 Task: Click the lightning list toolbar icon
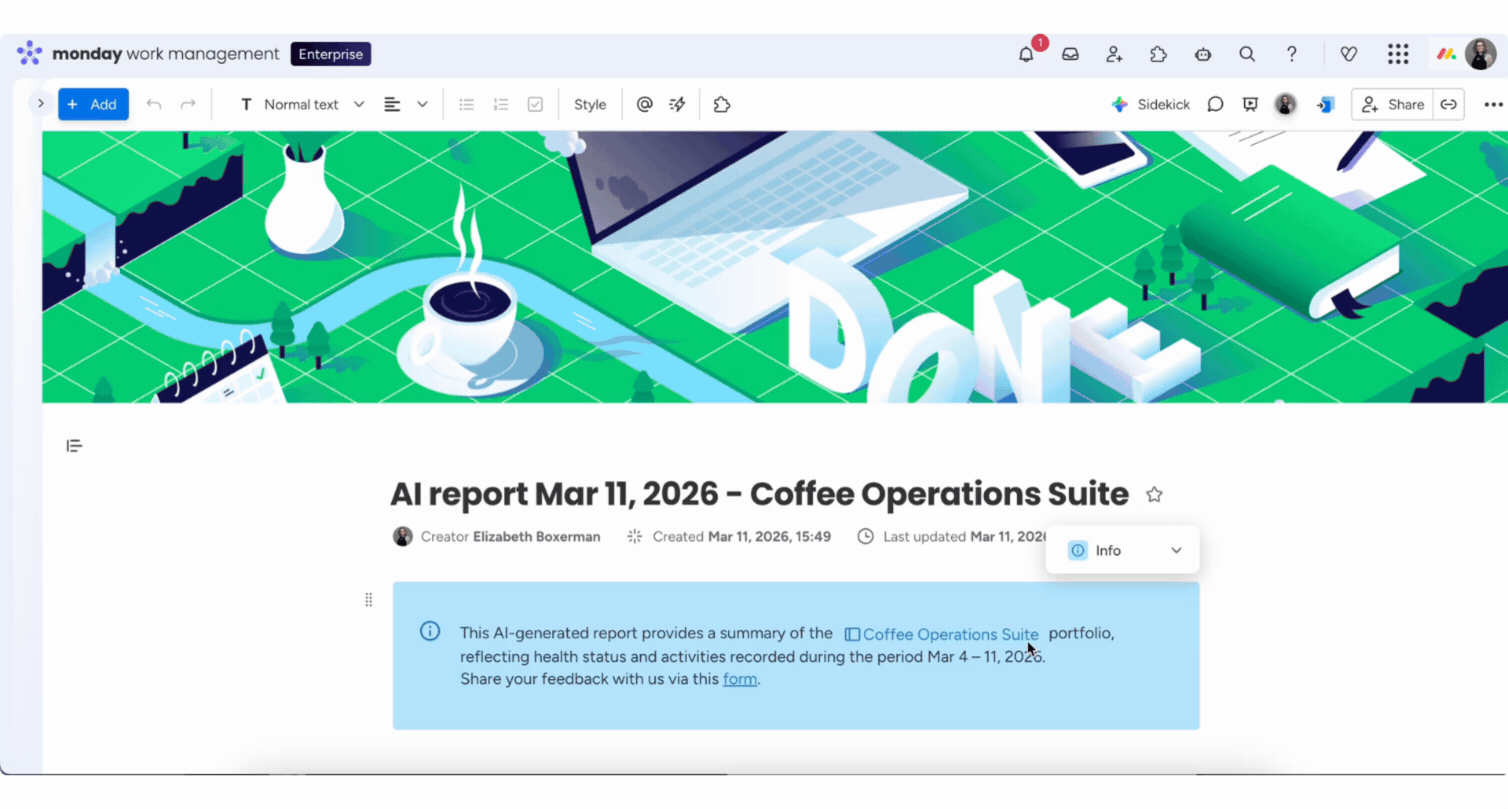point(677,104)
